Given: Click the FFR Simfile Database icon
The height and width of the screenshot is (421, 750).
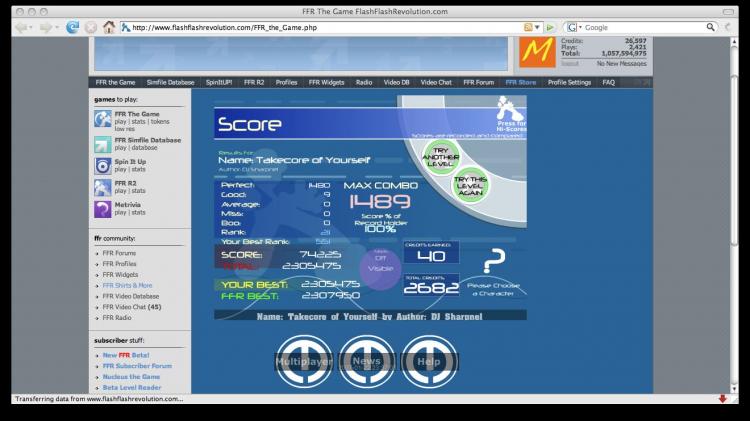Looking at the screenshot, I should (103, 144).
